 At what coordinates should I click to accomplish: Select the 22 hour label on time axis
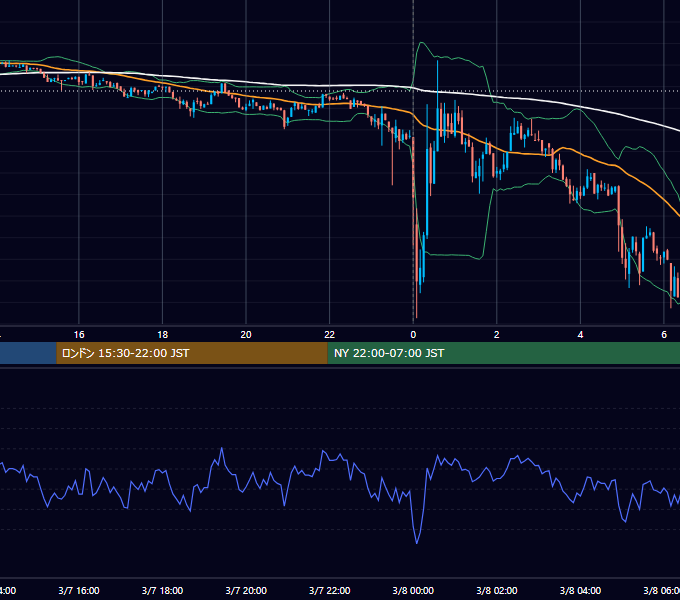pos(330,335)
